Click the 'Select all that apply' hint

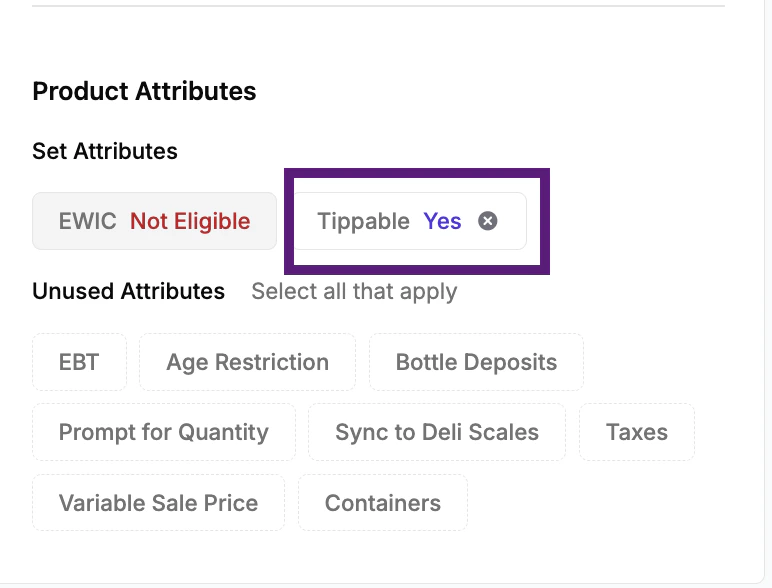354,291
